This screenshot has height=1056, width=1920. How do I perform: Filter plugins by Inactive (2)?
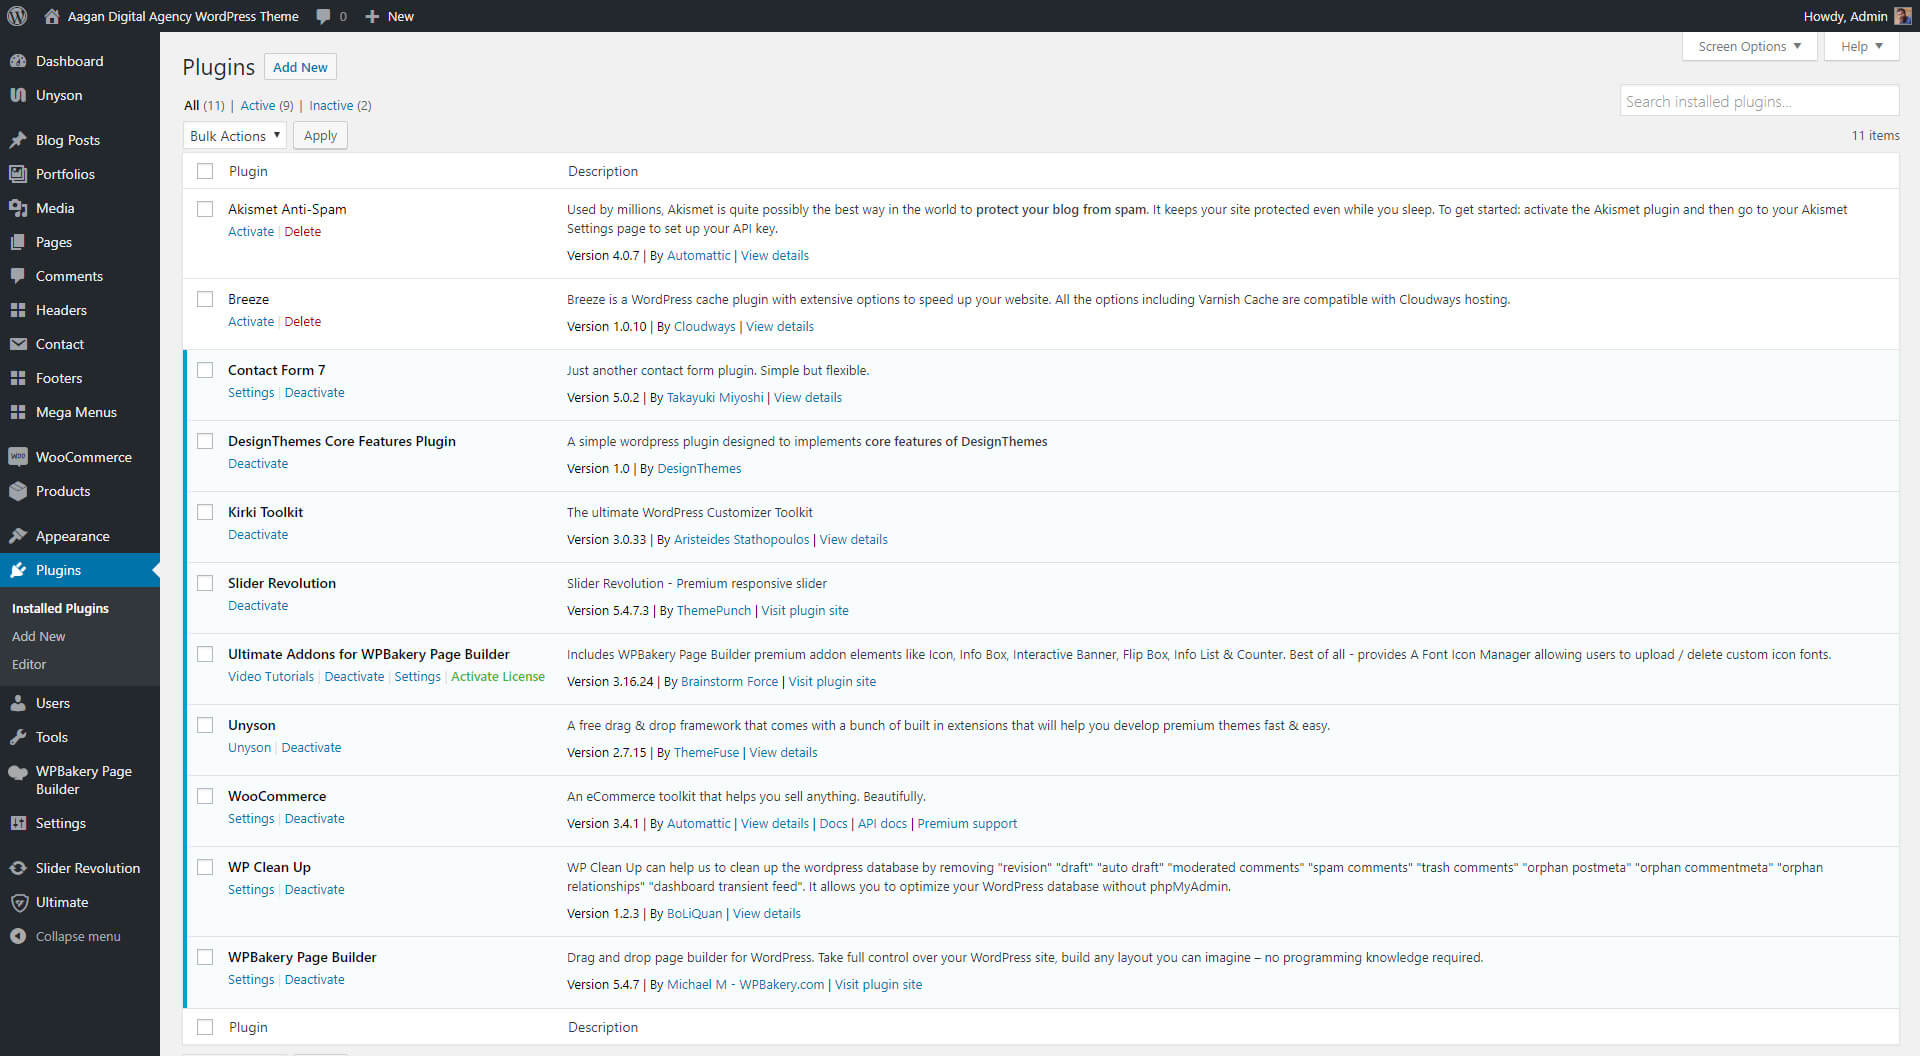(x=340, y=105)
